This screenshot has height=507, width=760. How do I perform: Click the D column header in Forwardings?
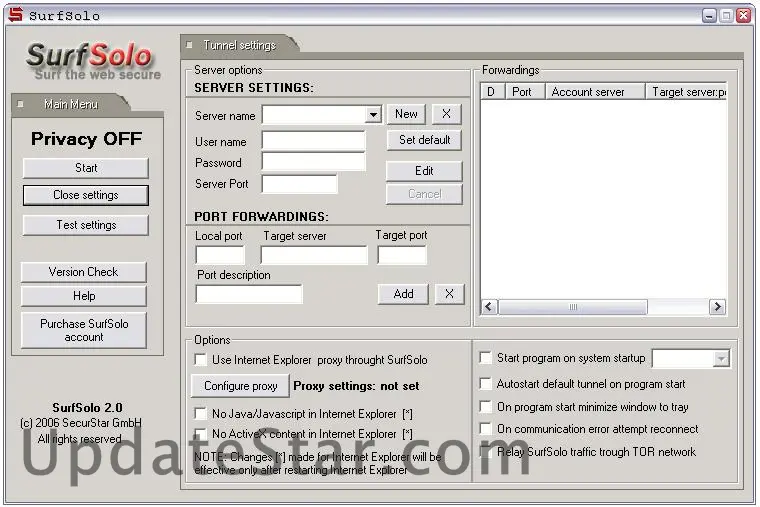click(x=492, y=92)
